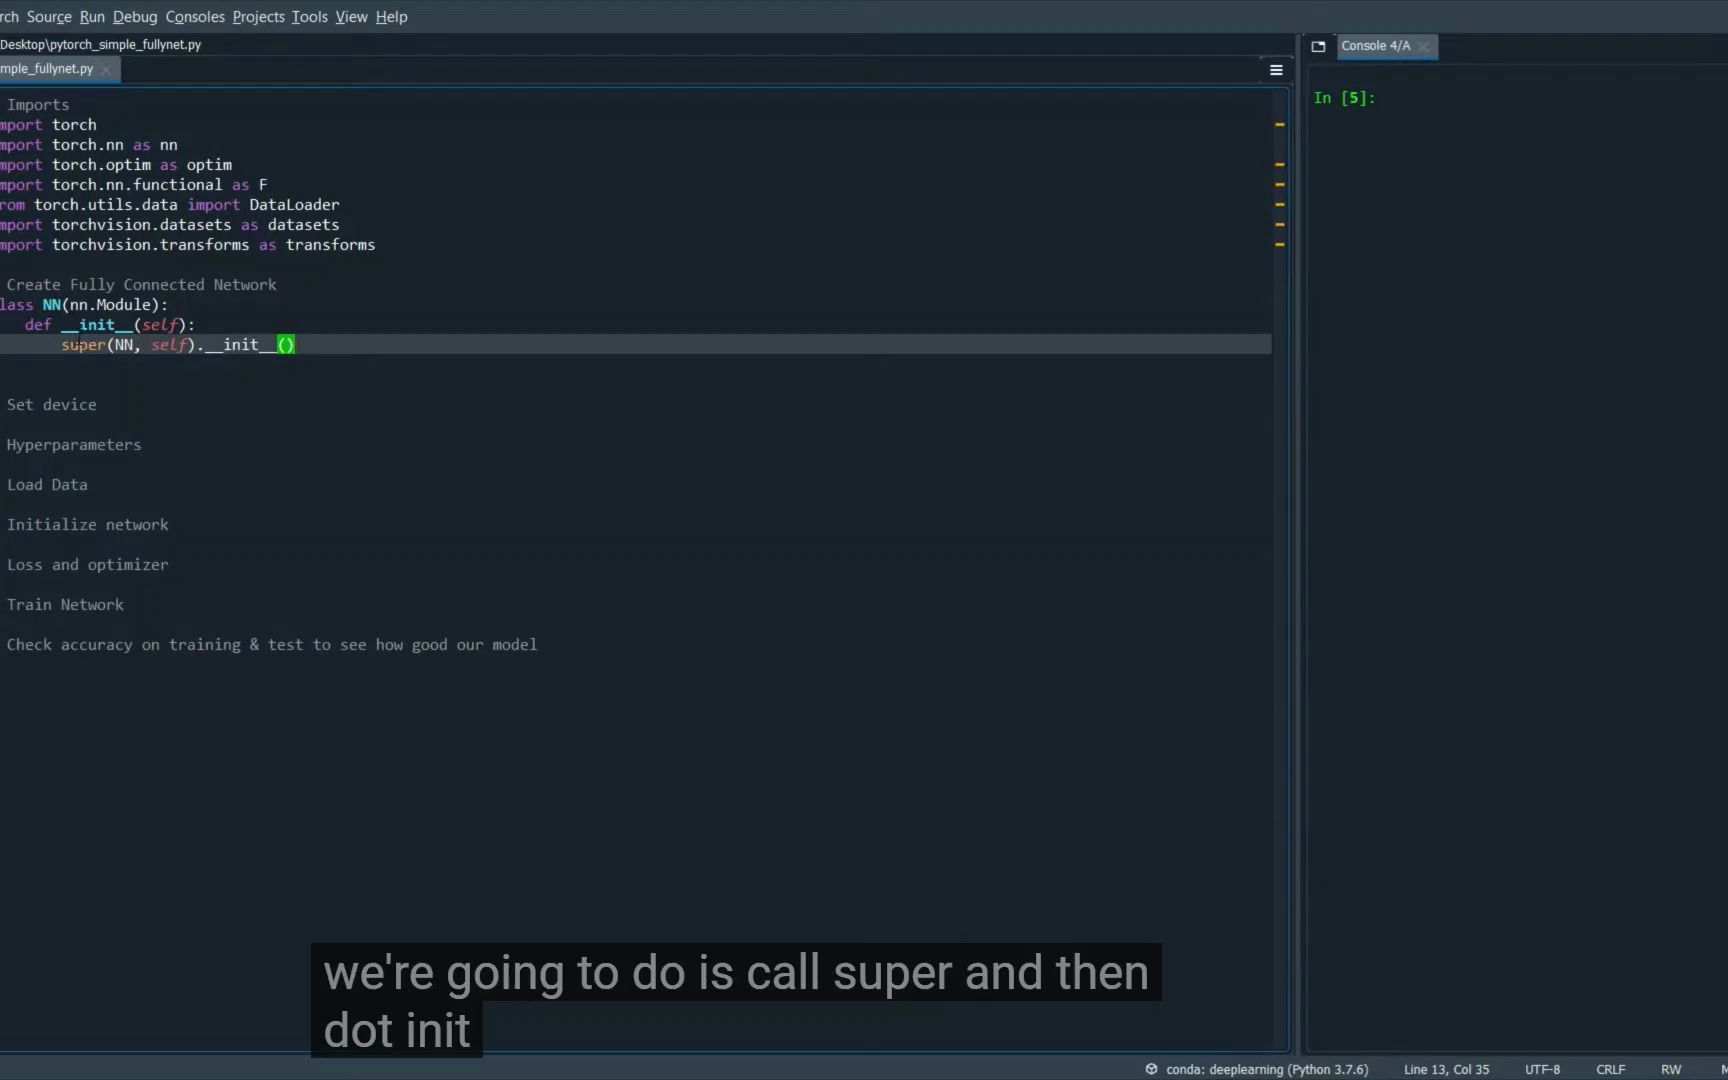Click the 'Check accuracy on training' comment line
This screenshot has height=1080, width=1728.
coord(272,645)
